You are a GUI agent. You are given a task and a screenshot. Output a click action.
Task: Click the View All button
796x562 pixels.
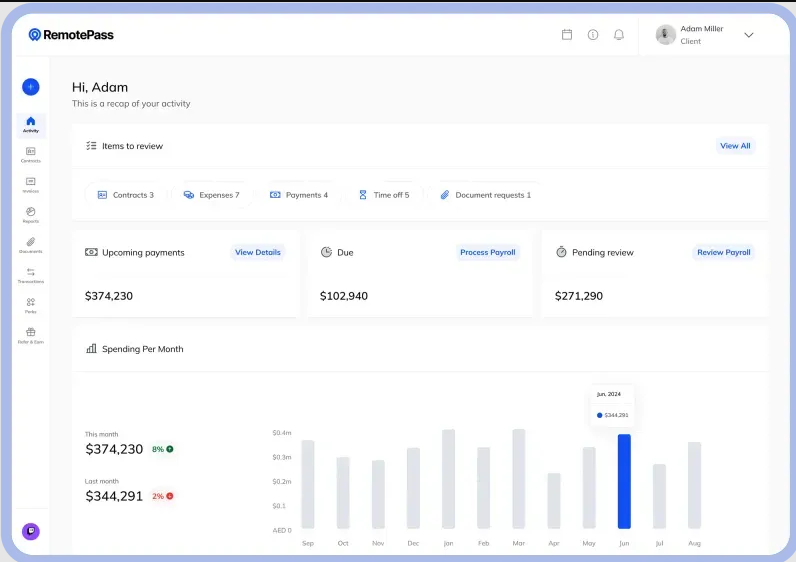[735, 146]
